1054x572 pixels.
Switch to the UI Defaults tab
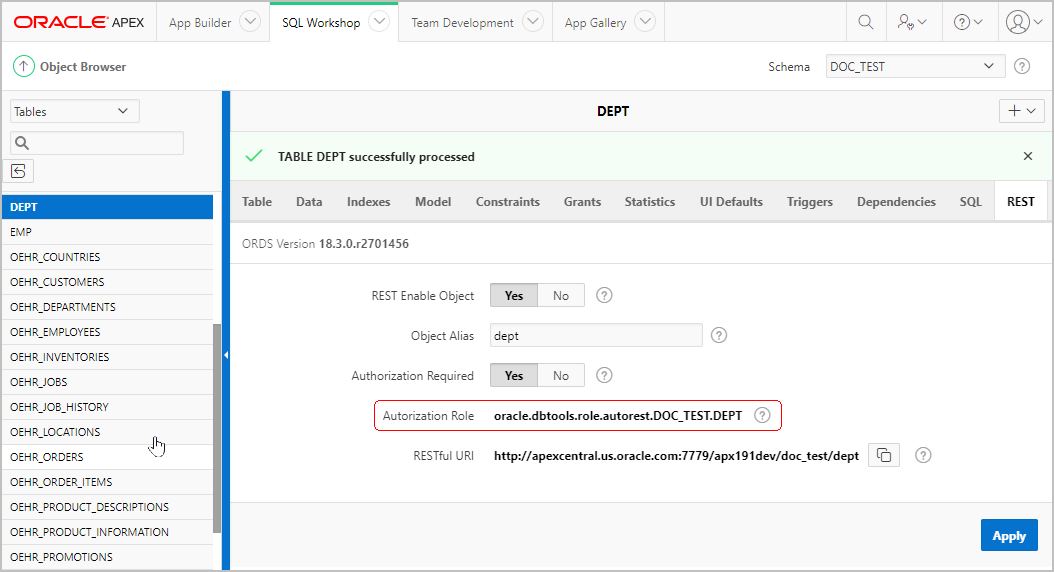(x=731, y=202)
